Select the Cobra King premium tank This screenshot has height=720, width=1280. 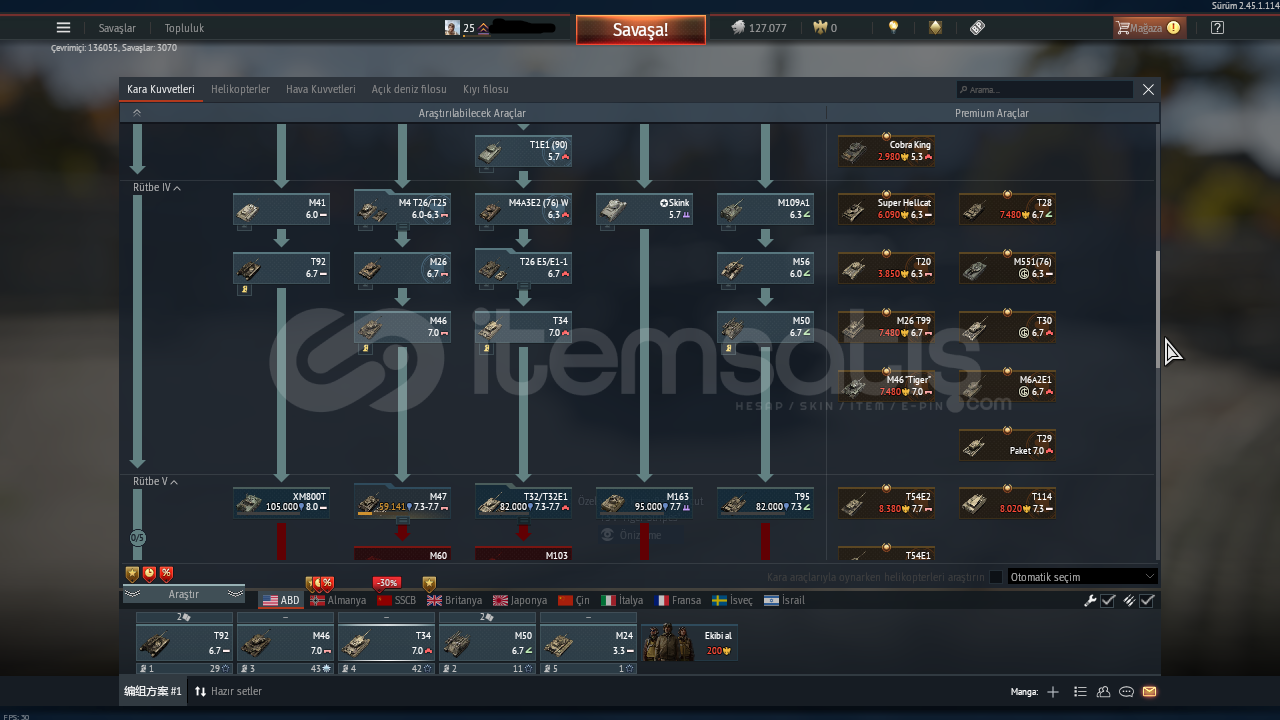[x=886, y=151]
